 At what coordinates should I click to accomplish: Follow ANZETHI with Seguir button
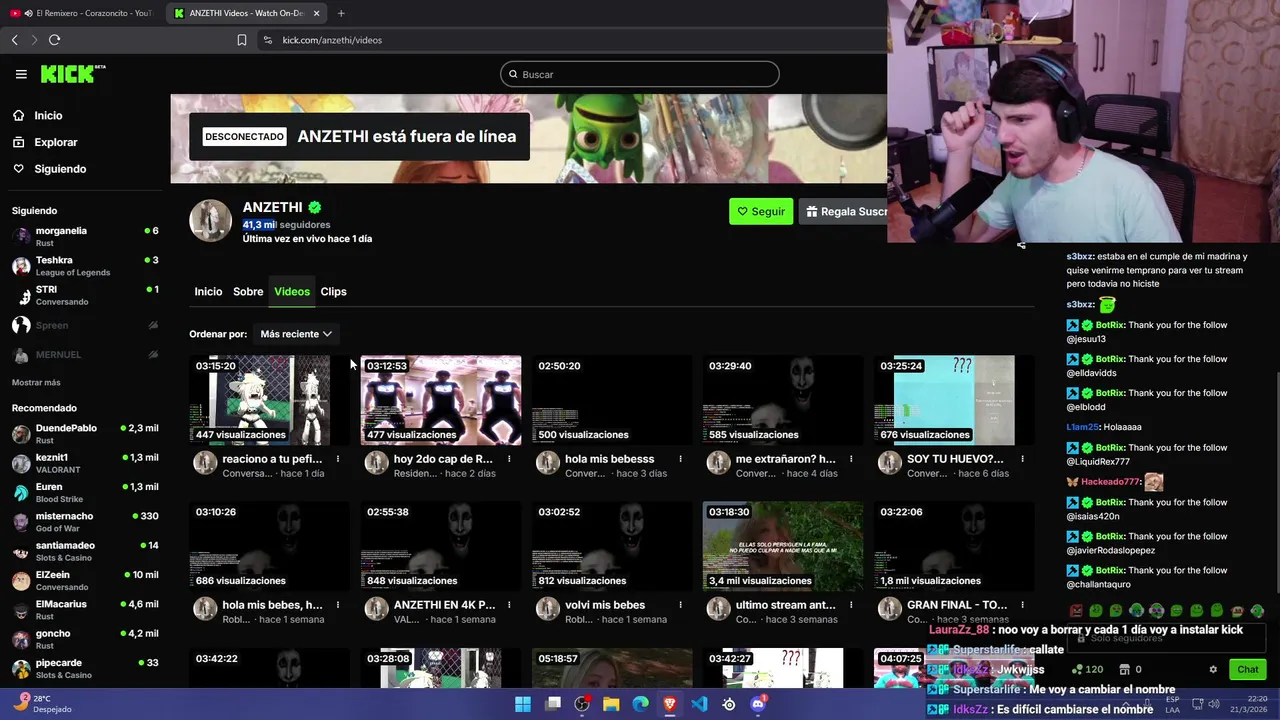pos(761,211)
